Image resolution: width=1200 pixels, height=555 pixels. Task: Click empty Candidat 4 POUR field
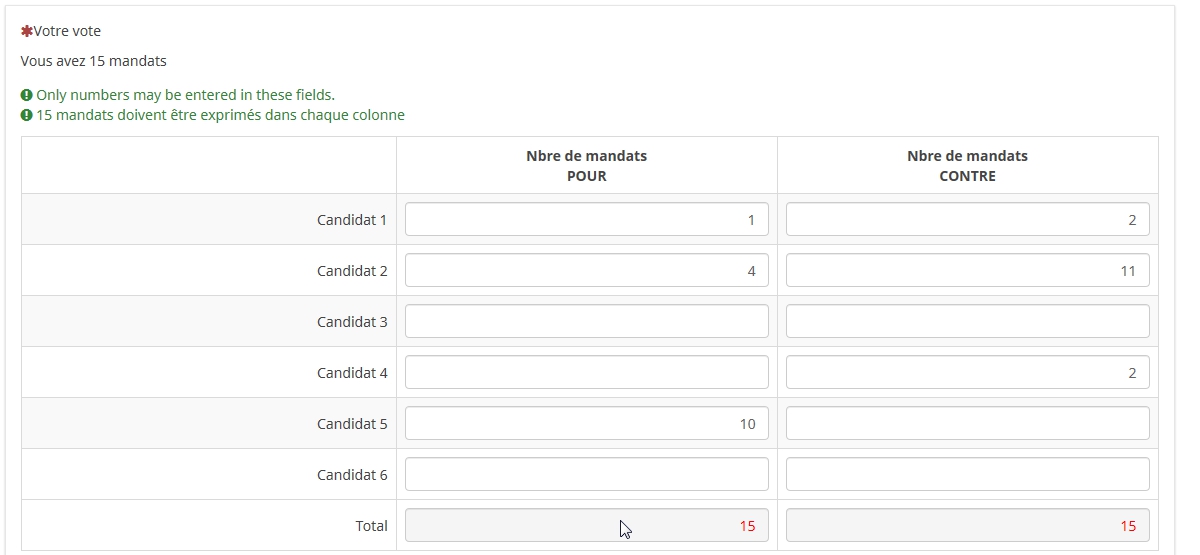586,373
